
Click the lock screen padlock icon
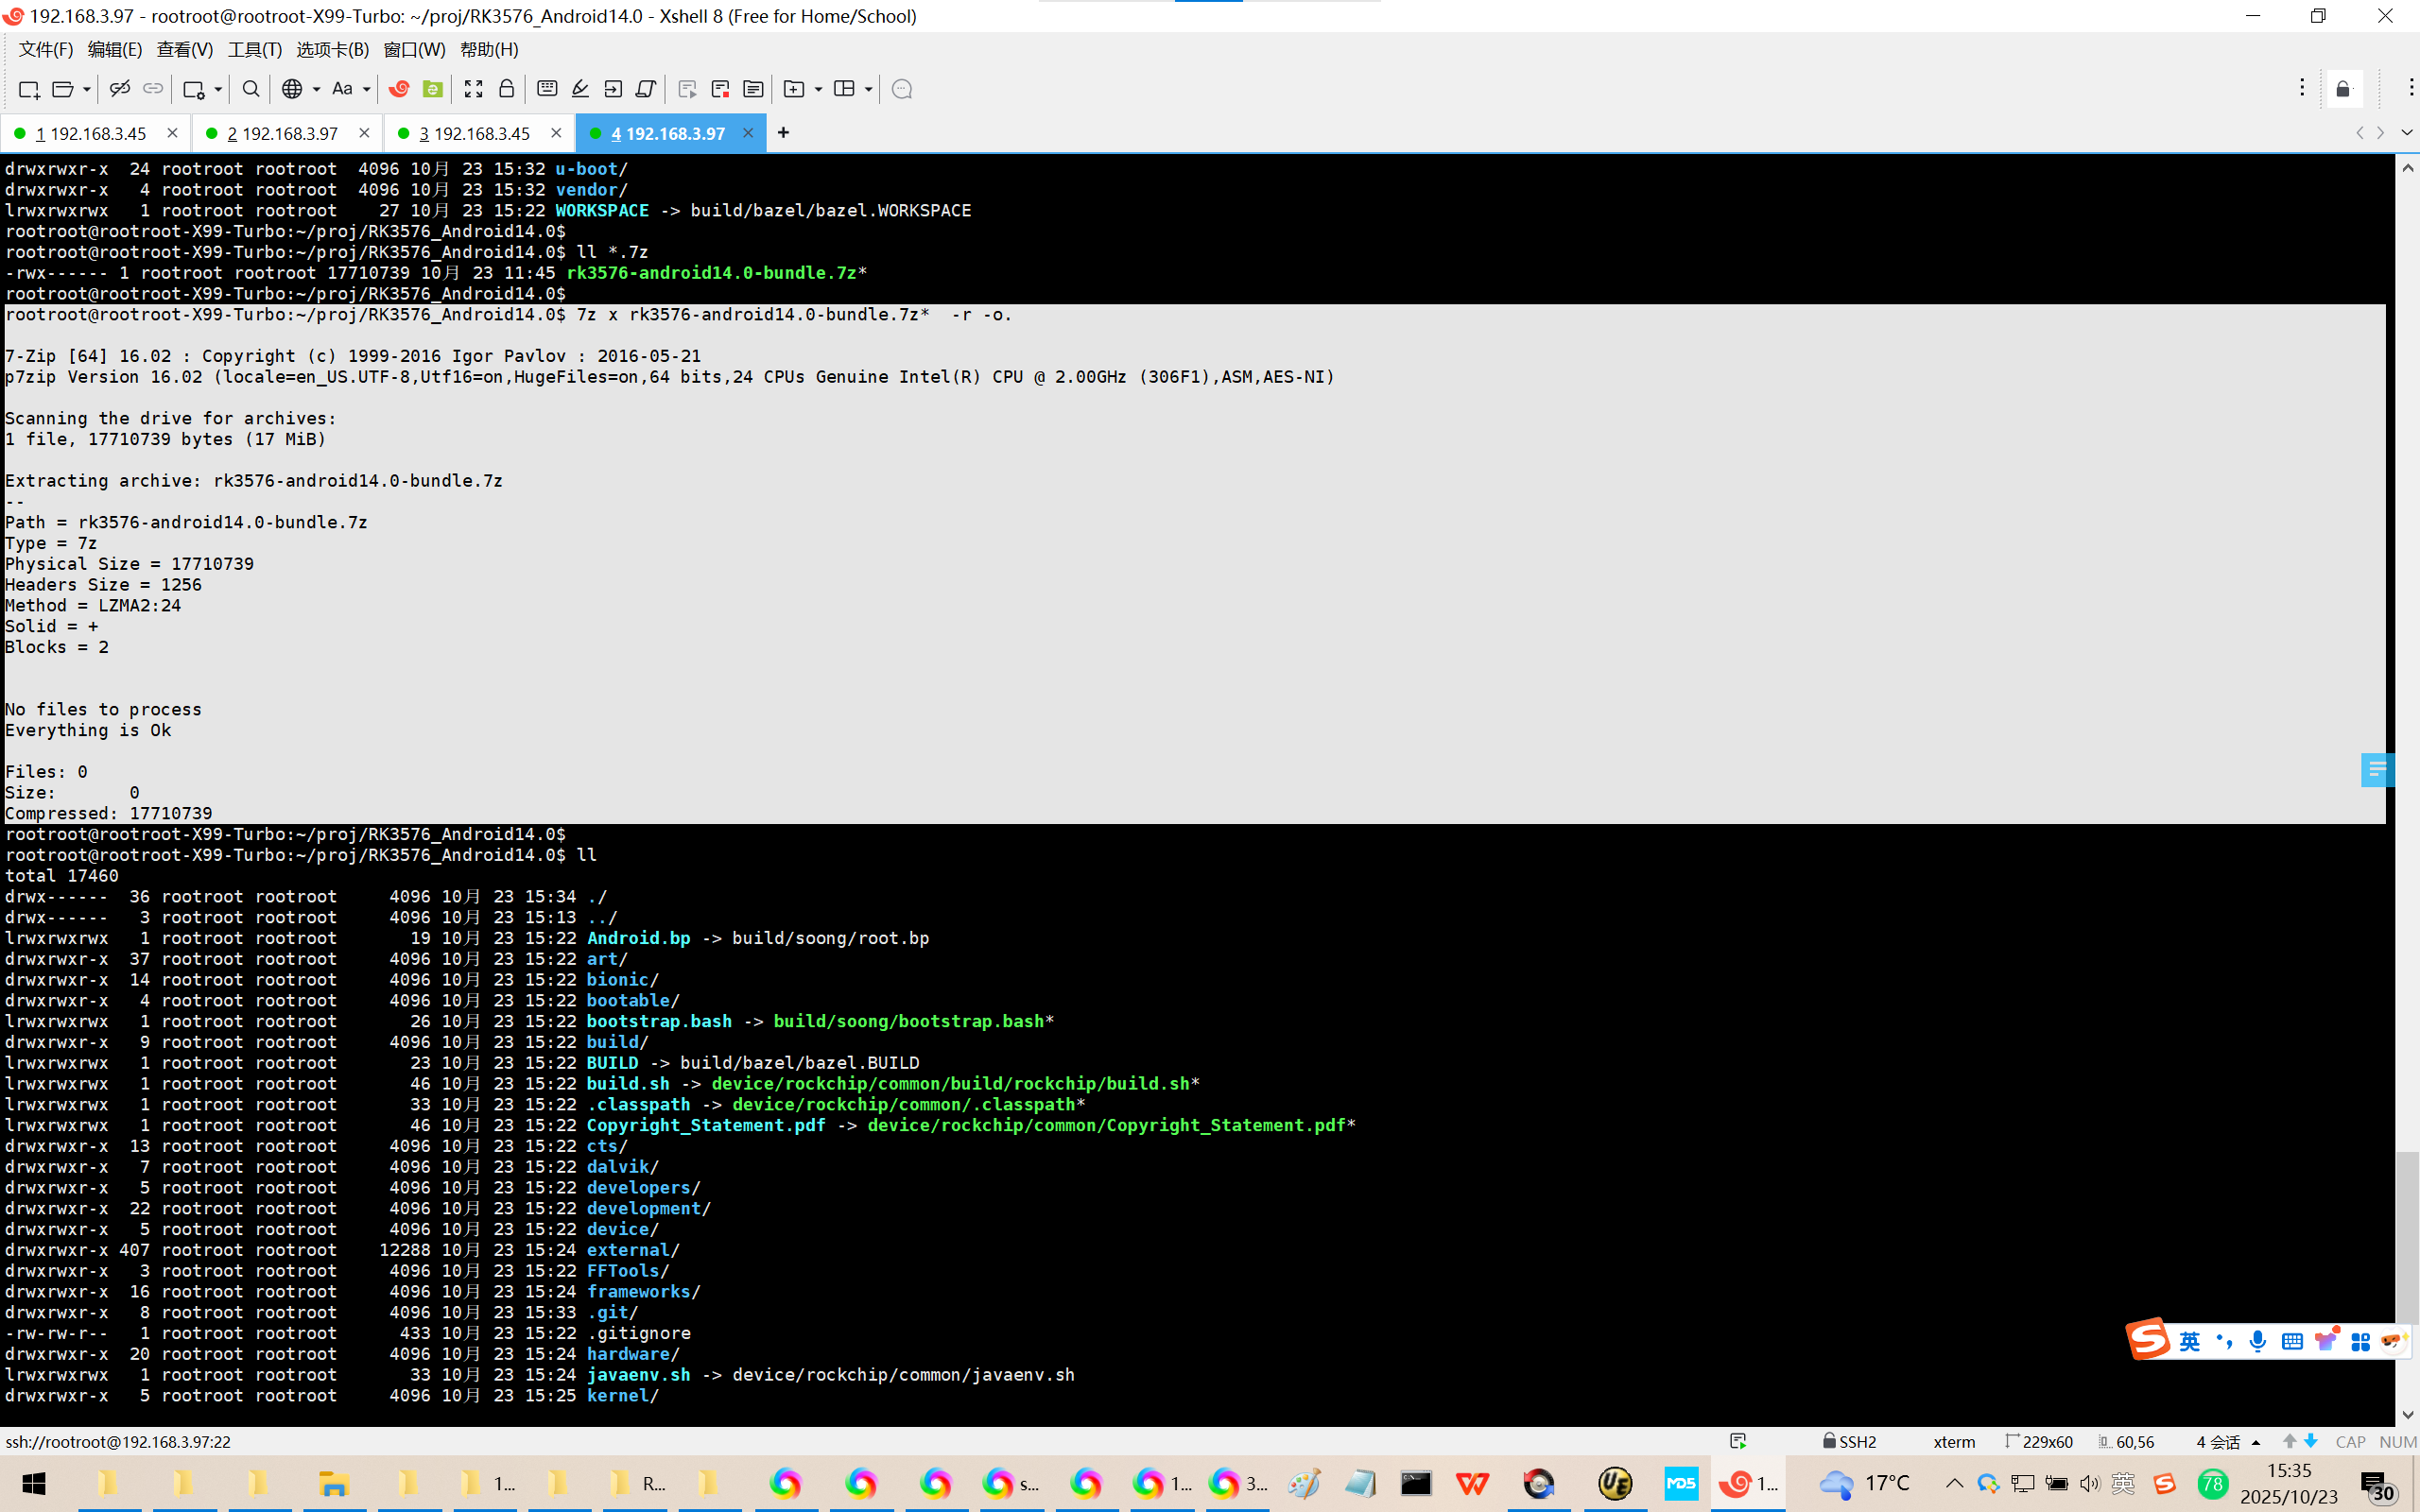pos(507,89)
